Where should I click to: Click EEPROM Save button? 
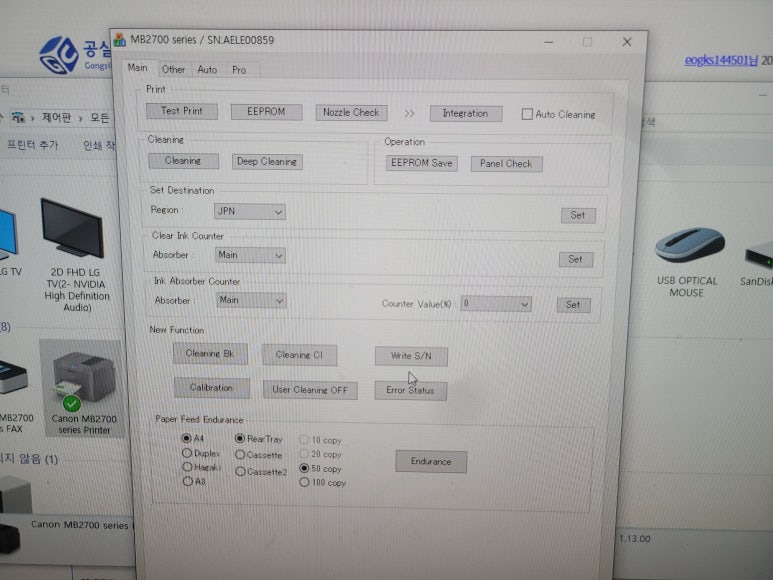422,163
